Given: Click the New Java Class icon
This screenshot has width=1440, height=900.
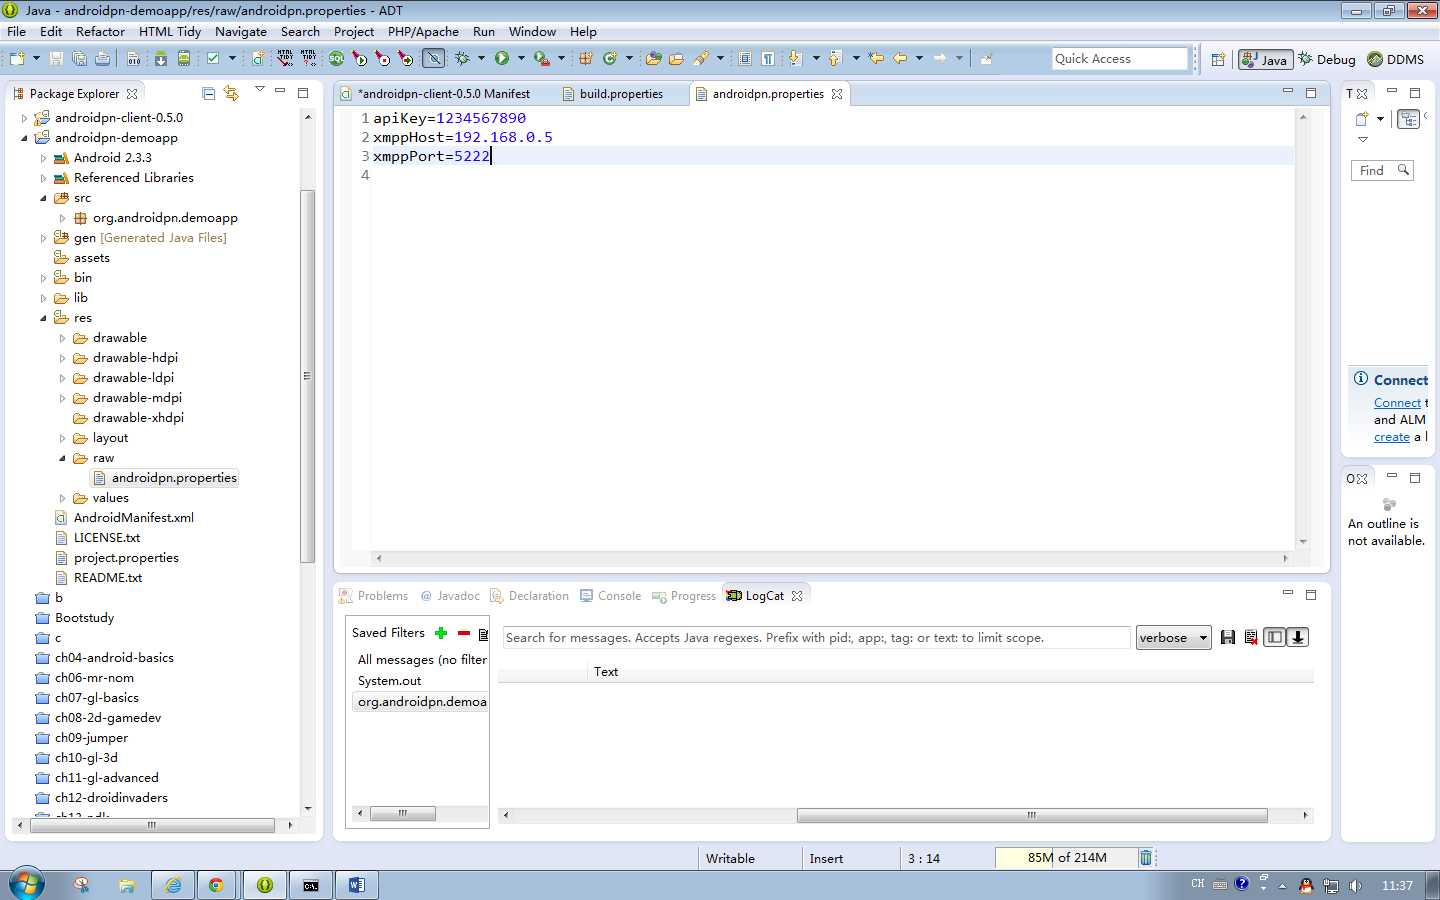Looking at the screenshot, I should (609, 59).
